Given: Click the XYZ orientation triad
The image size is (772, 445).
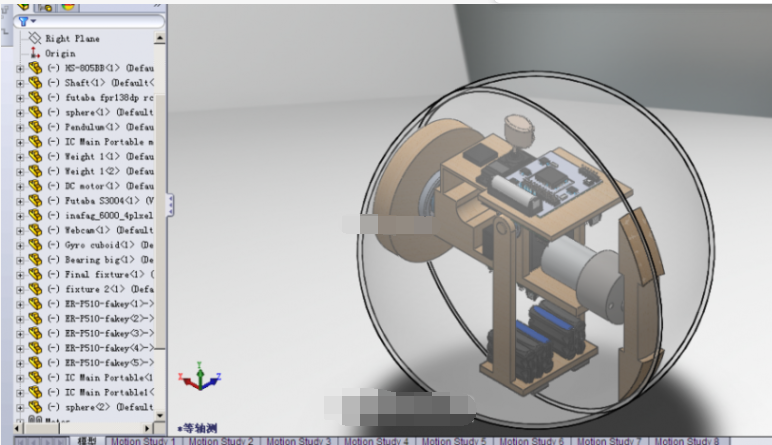Looking at the screenshot, I should pos(200,377).
